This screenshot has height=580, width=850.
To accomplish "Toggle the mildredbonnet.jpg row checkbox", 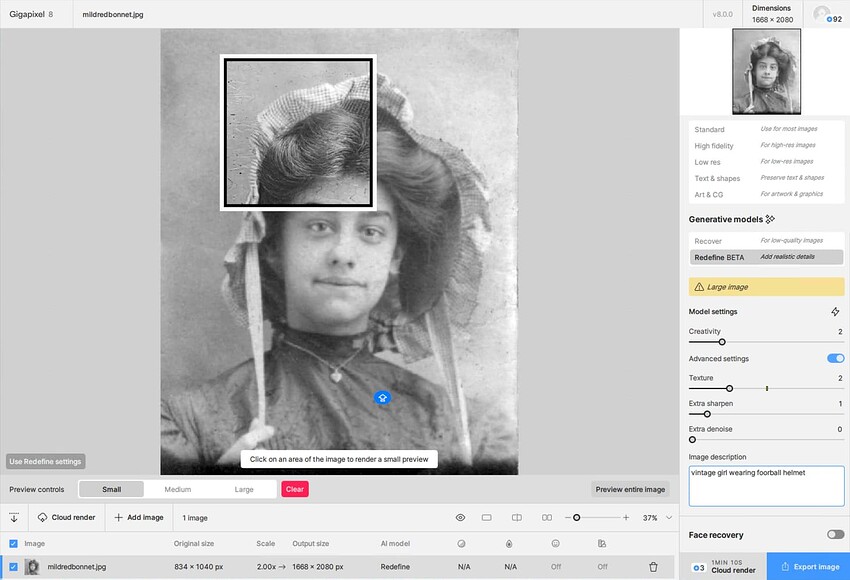I will [x=14, y=567].
